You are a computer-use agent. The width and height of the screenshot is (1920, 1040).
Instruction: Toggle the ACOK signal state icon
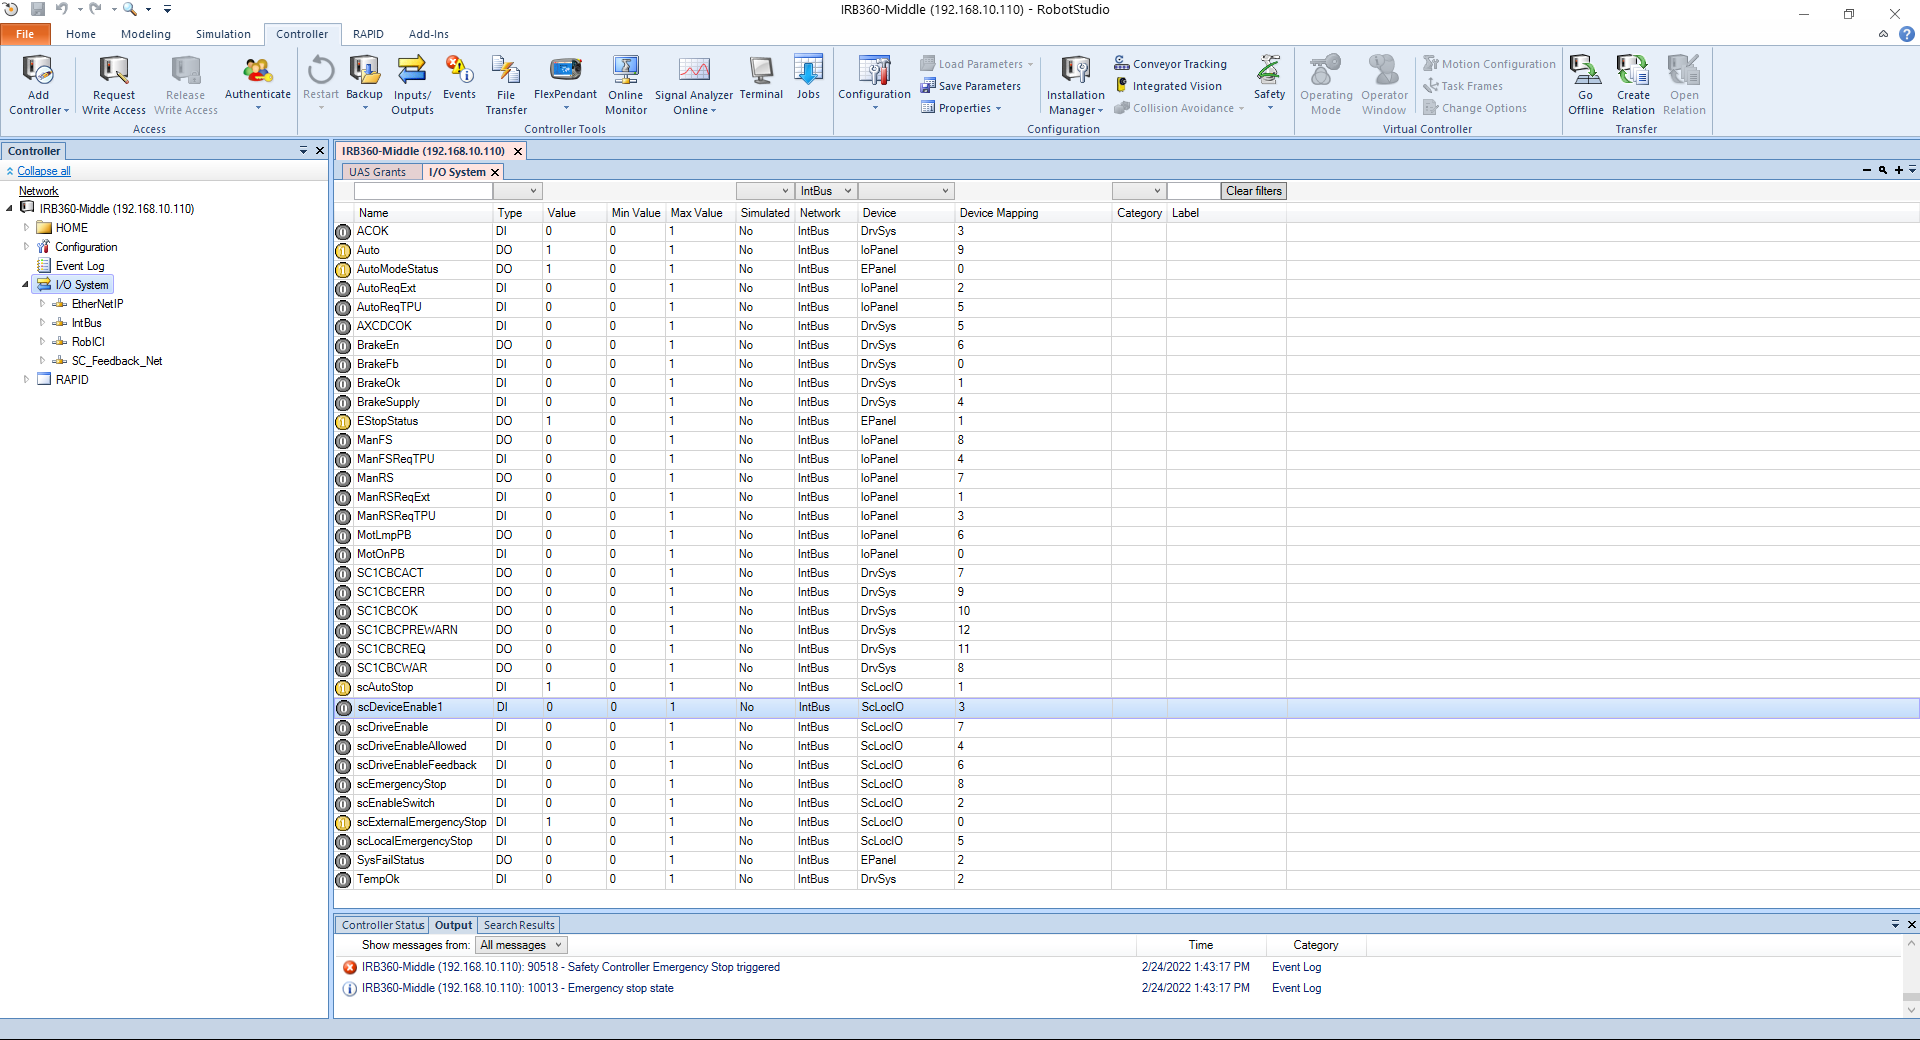(343, 231)
